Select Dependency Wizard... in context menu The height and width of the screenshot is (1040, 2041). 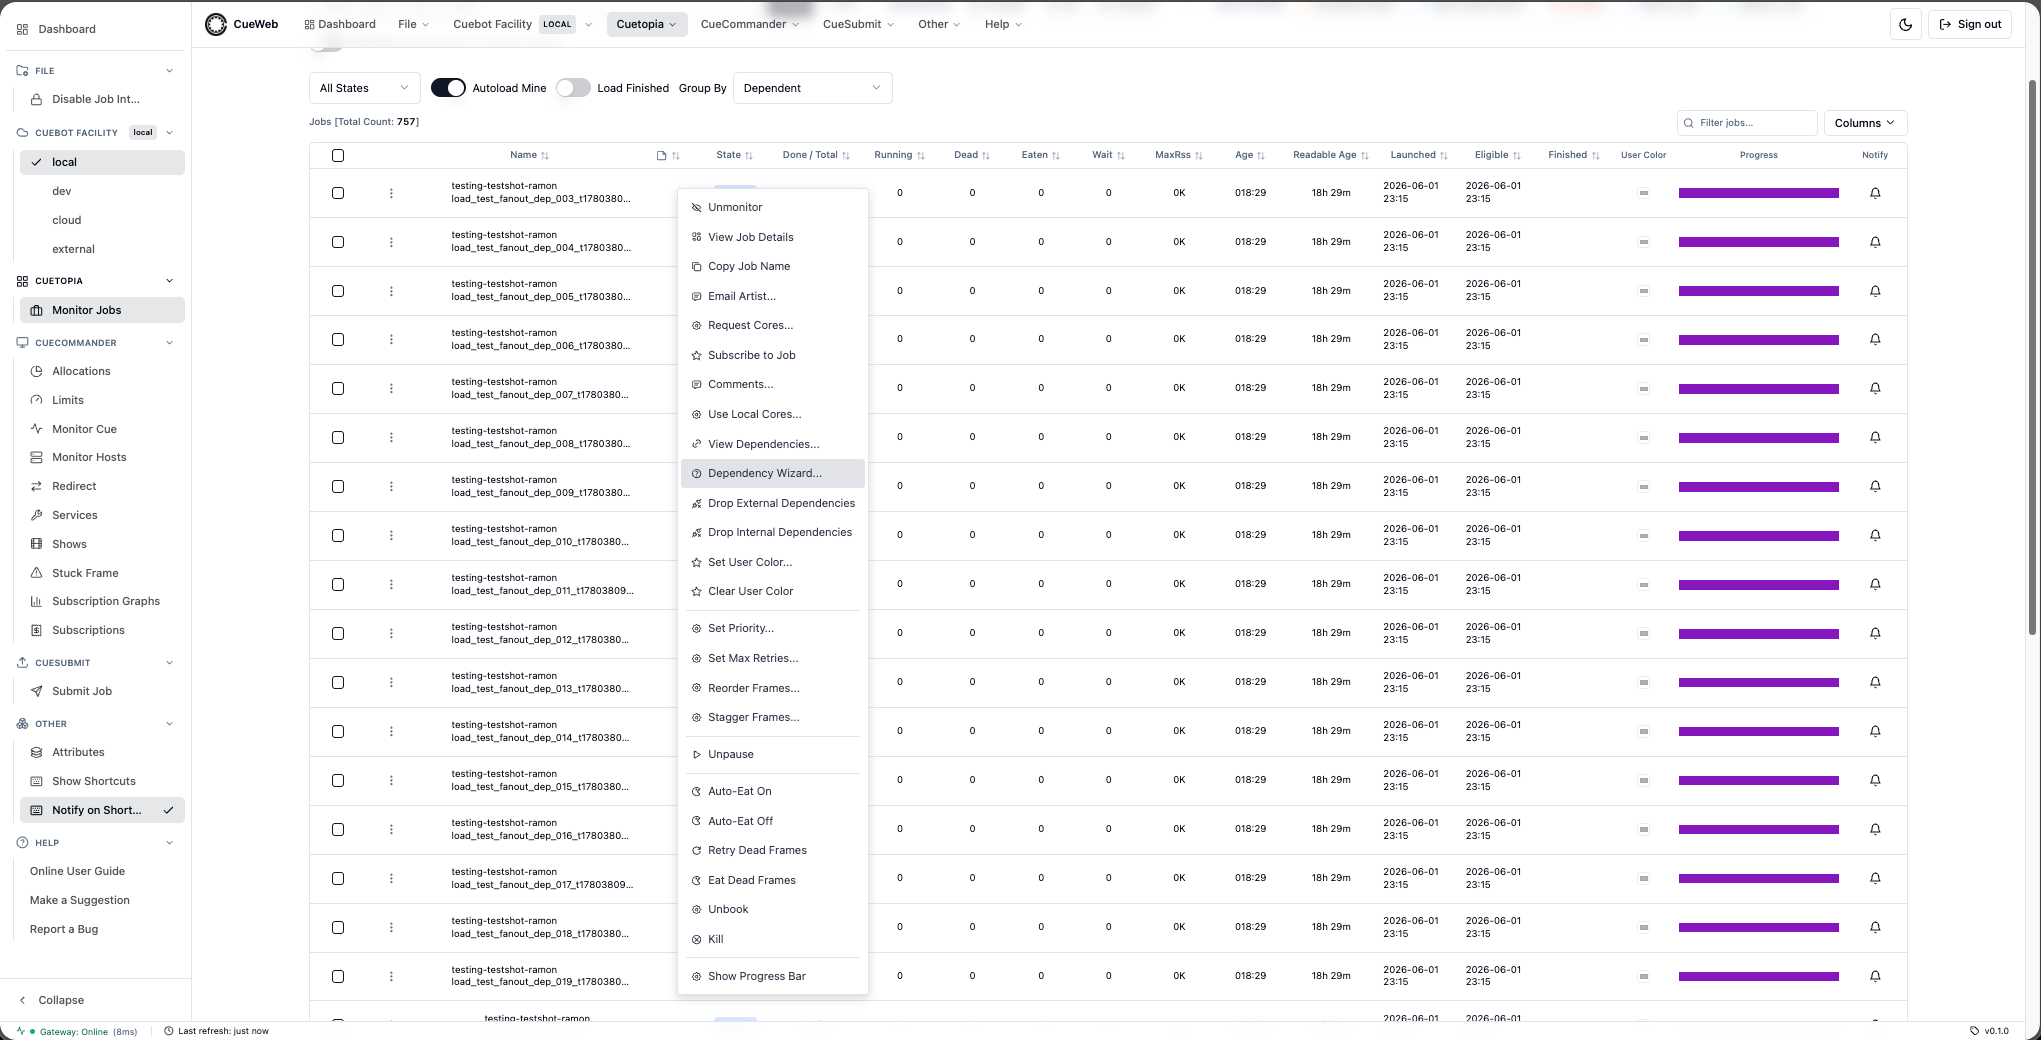click(x=772, y=473)
